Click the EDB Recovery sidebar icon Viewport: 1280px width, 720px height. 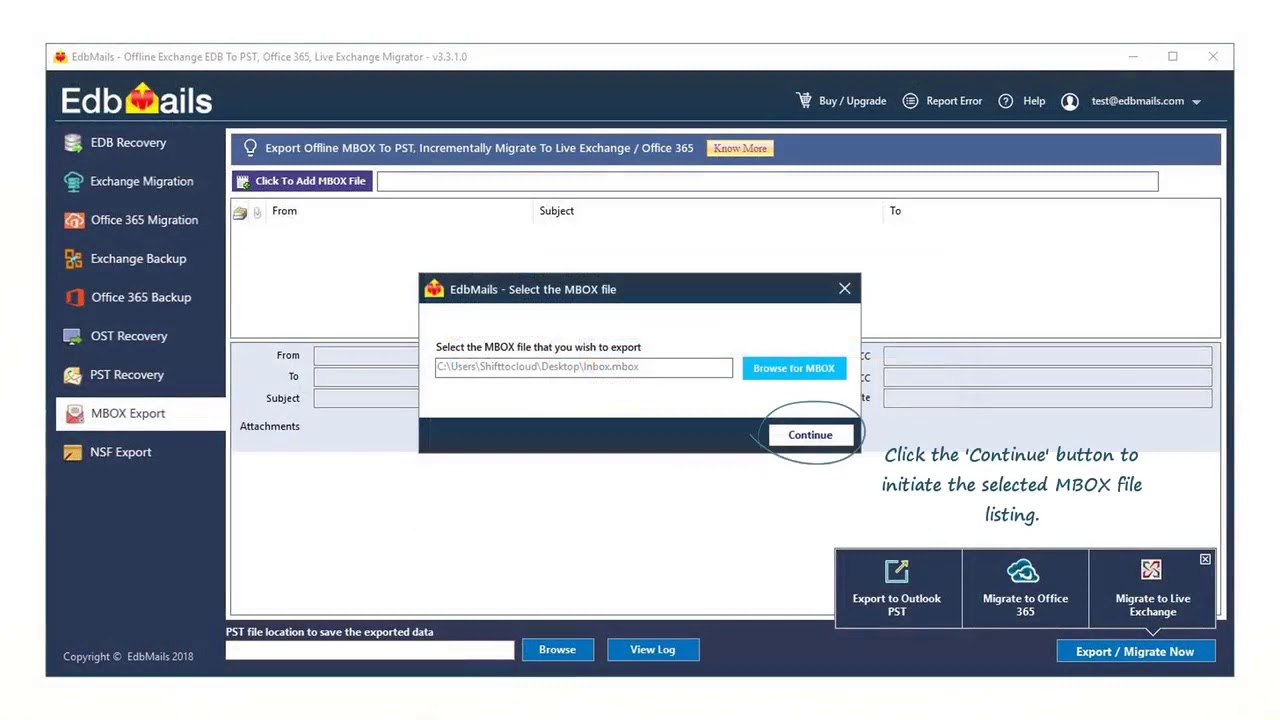pyautogui.click(x=73, y=143)
